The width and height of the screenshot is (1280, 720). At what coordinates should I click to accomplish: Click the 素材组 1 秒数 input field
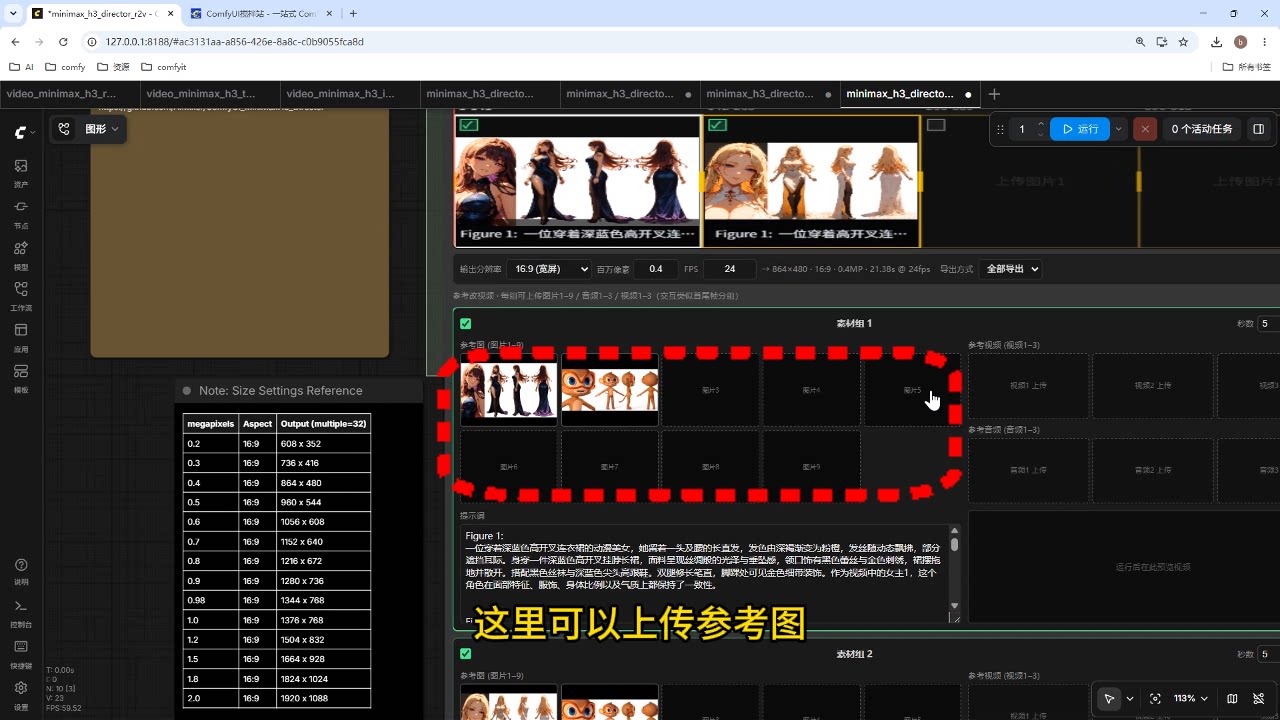1269,323
